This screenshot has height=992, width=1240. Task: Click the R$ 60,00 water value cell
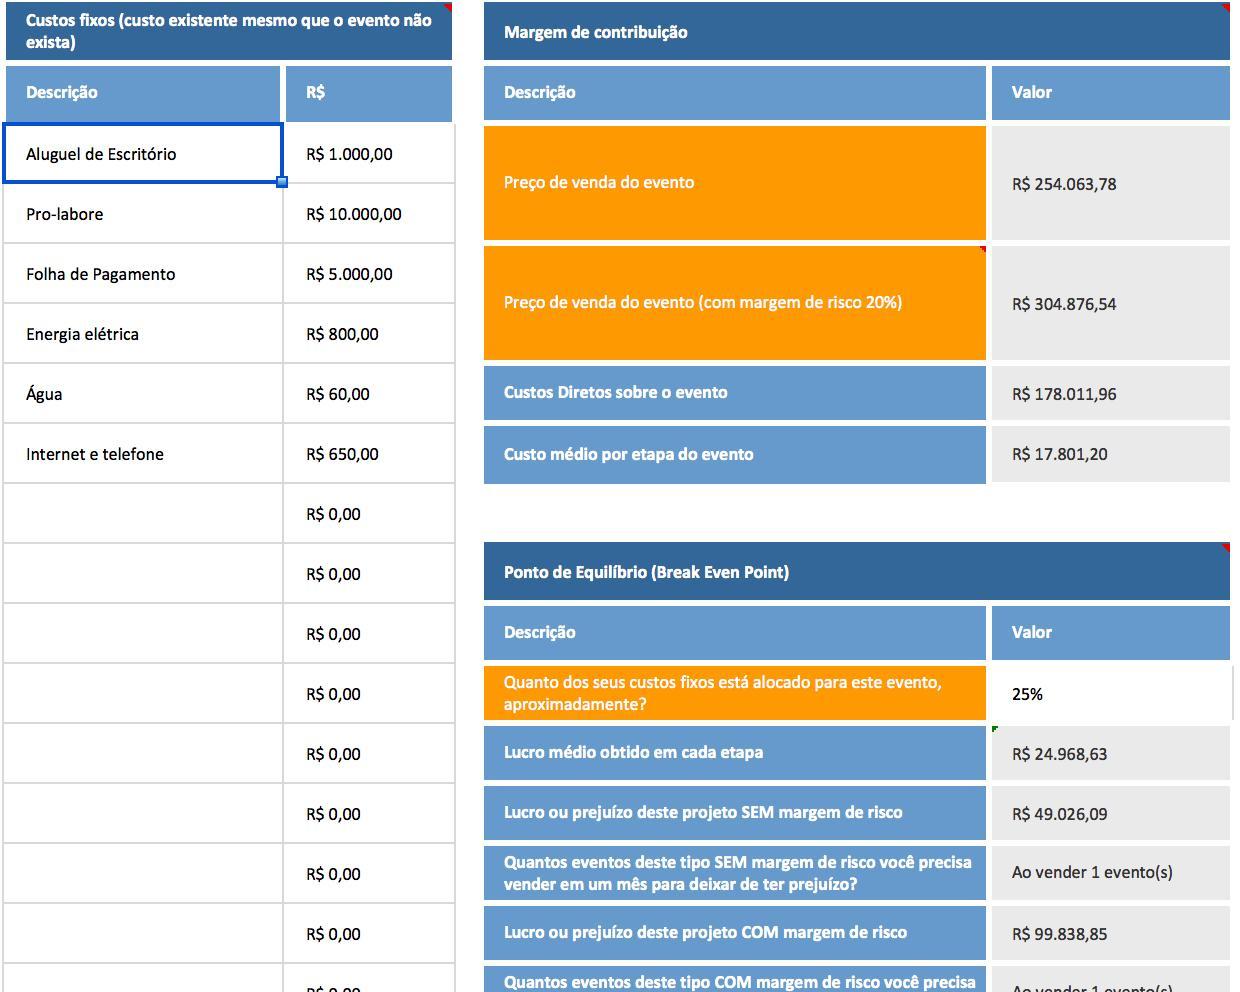tap(368, 394)
